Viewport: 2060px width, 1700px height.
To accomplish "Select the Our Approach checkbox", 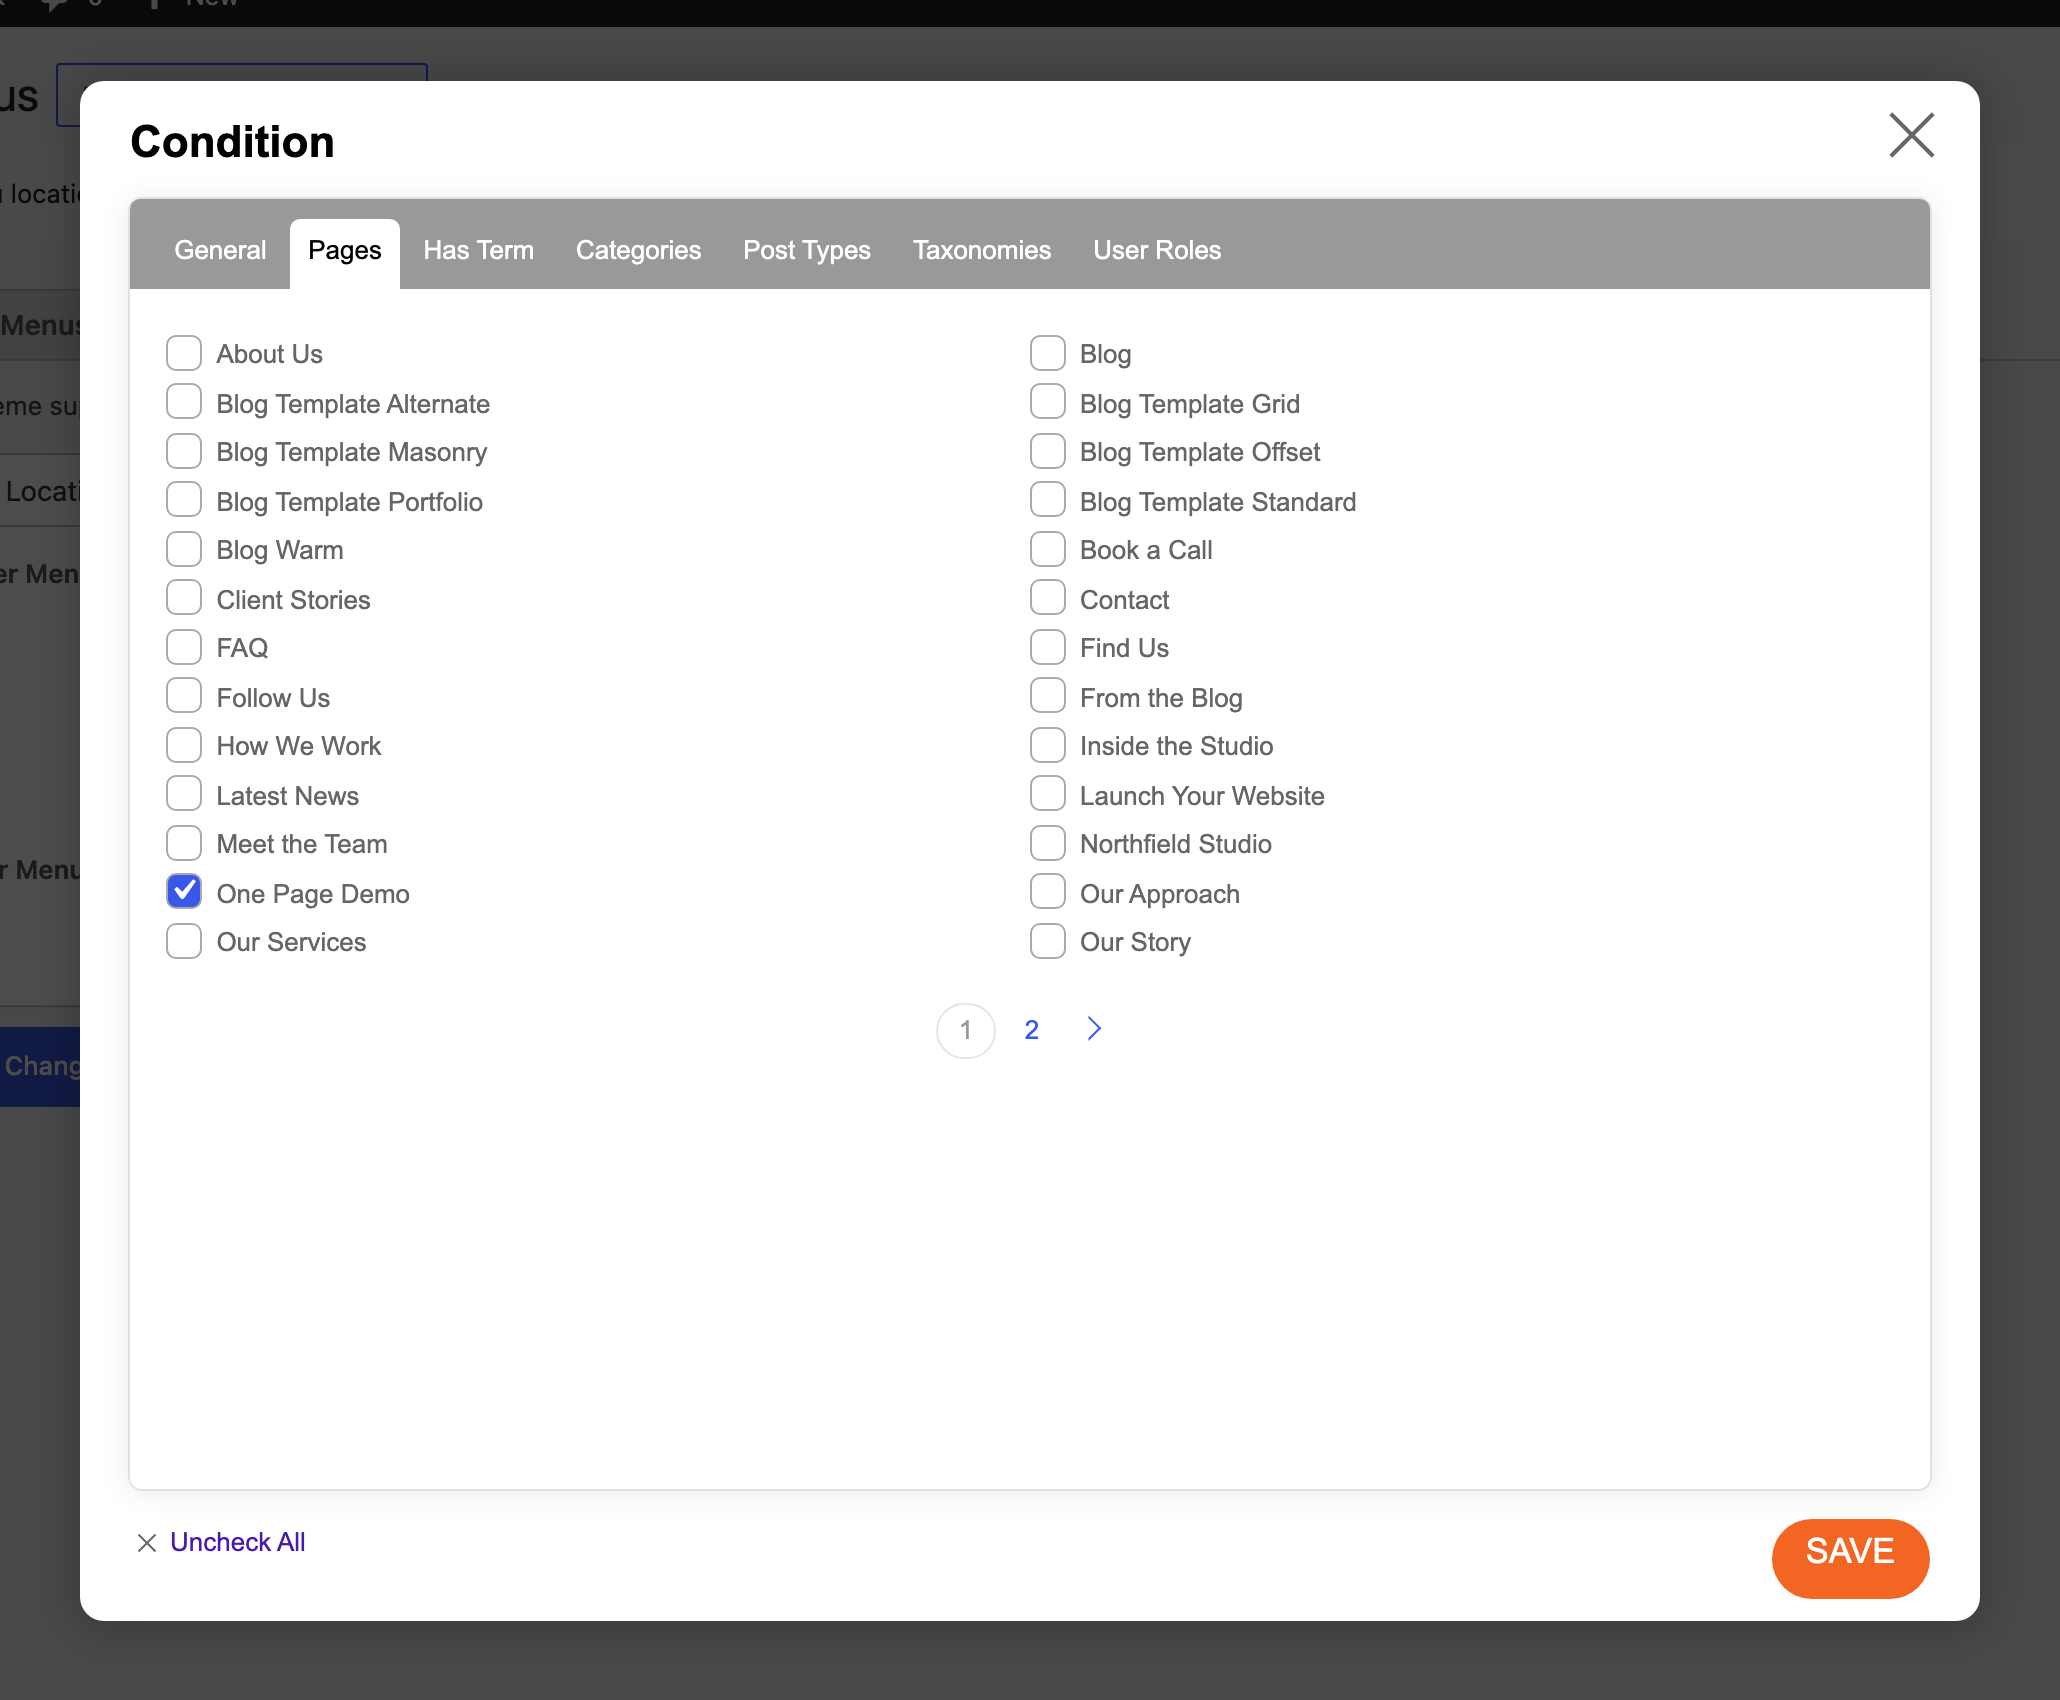I will click(x=1047, y=892).
